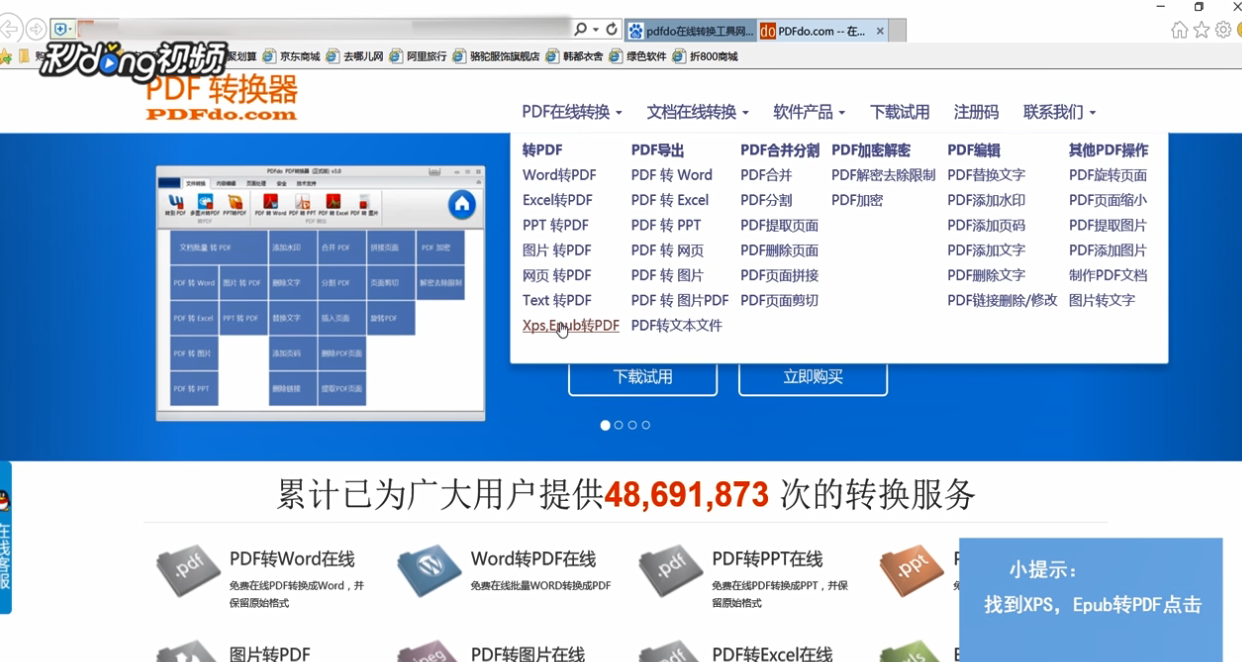Click the .pdf folder icon beside PDF转Word在线
Screen dimensions: 1242x662
pos(188,572)
